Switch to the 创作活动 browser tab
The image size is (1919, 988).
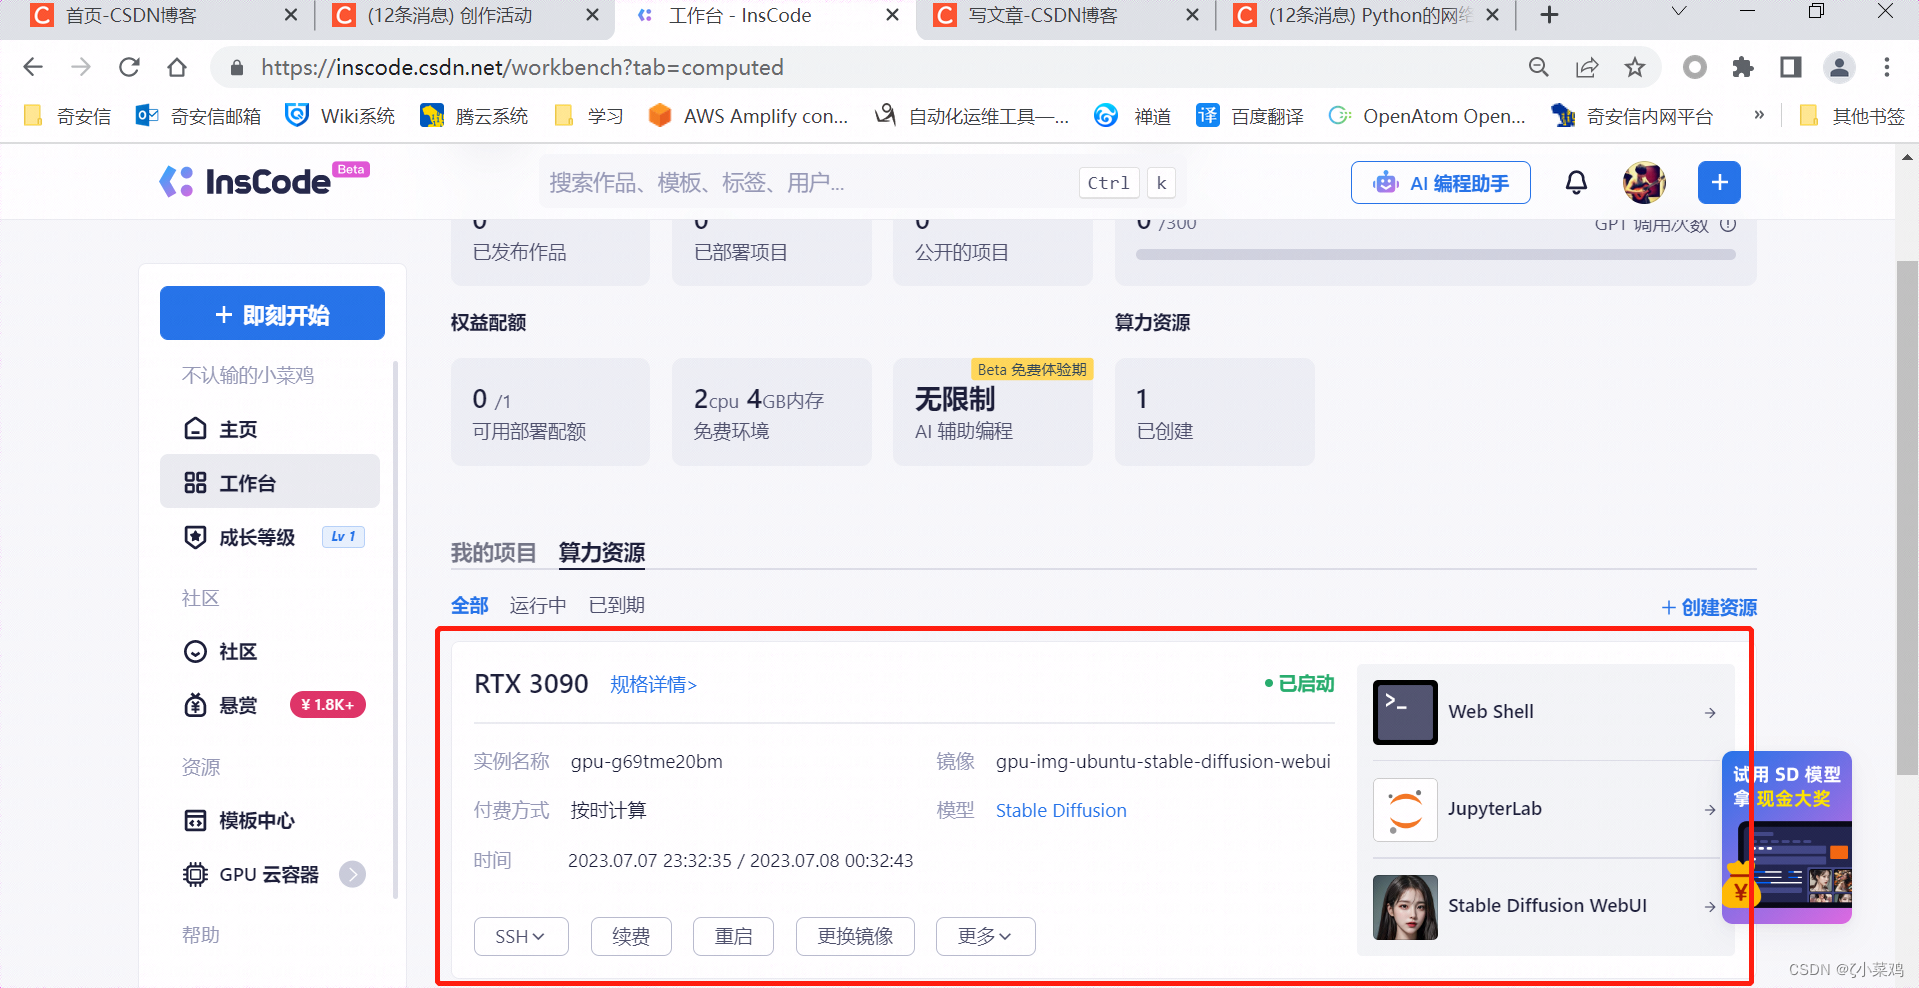point(465,16)
